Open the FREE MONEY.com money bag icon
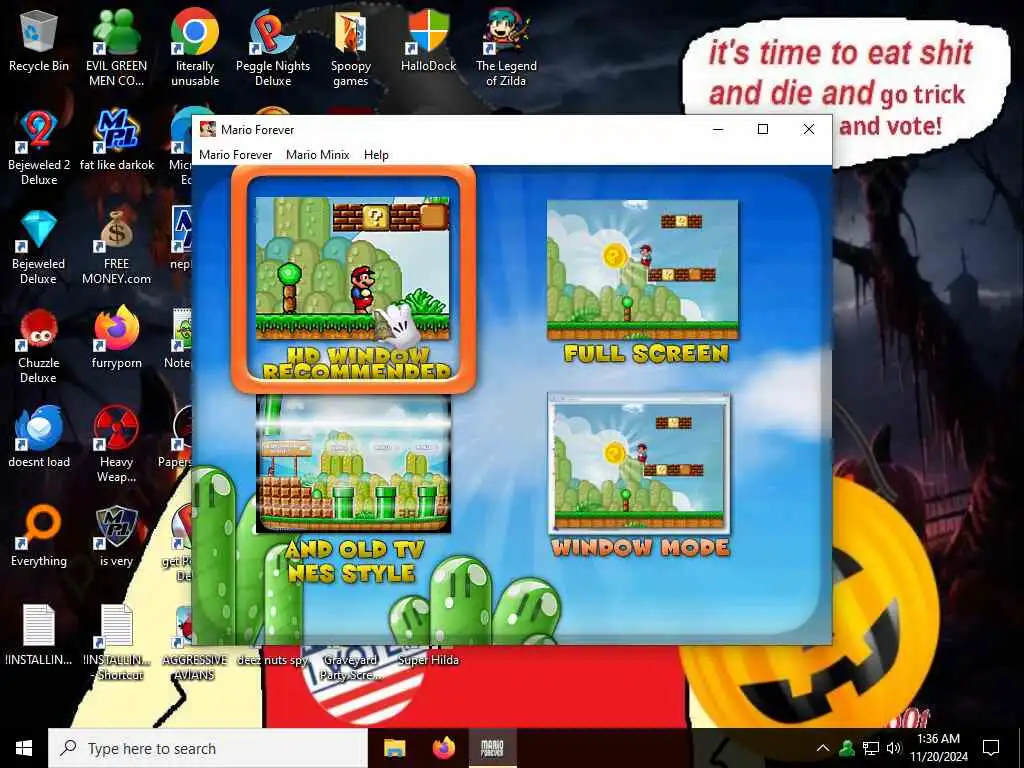 pyautogui.click(x=116, y=247)
